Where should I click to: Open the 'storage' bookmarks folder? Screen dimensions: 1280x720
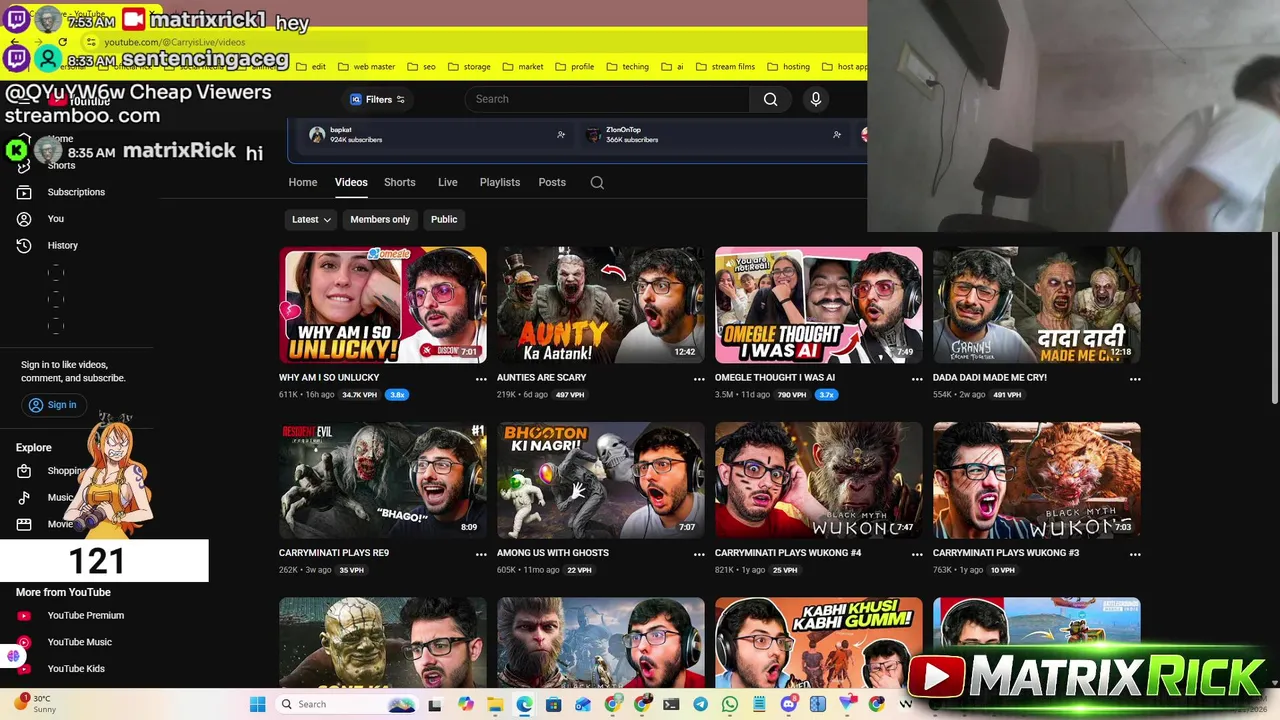point(469,67)
